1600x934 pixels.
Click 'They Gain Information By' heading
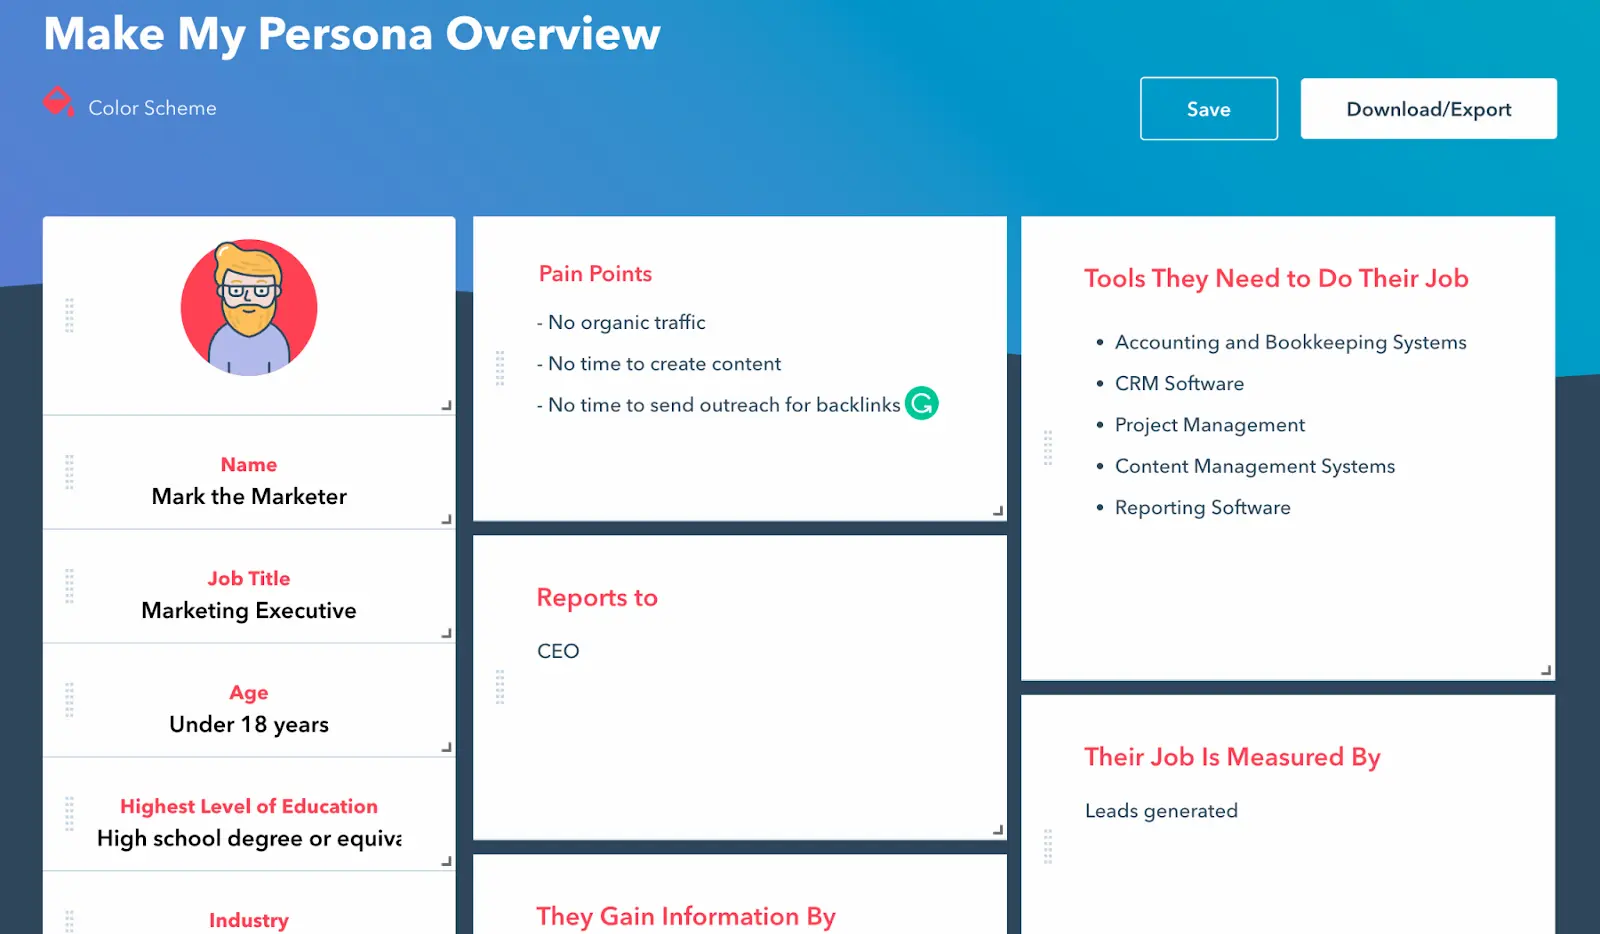pyautogui.click(x=686, y=917)
